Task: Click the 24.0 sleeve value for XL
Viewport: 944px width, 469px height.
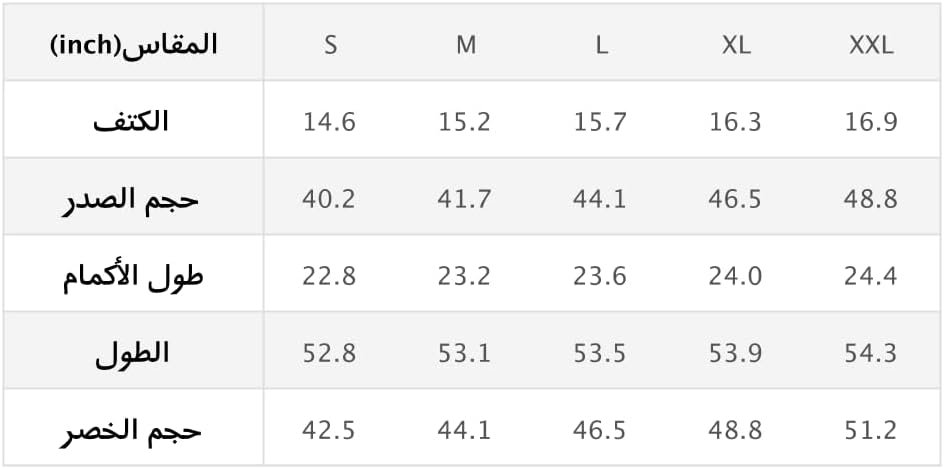Action: pos(735,276)
